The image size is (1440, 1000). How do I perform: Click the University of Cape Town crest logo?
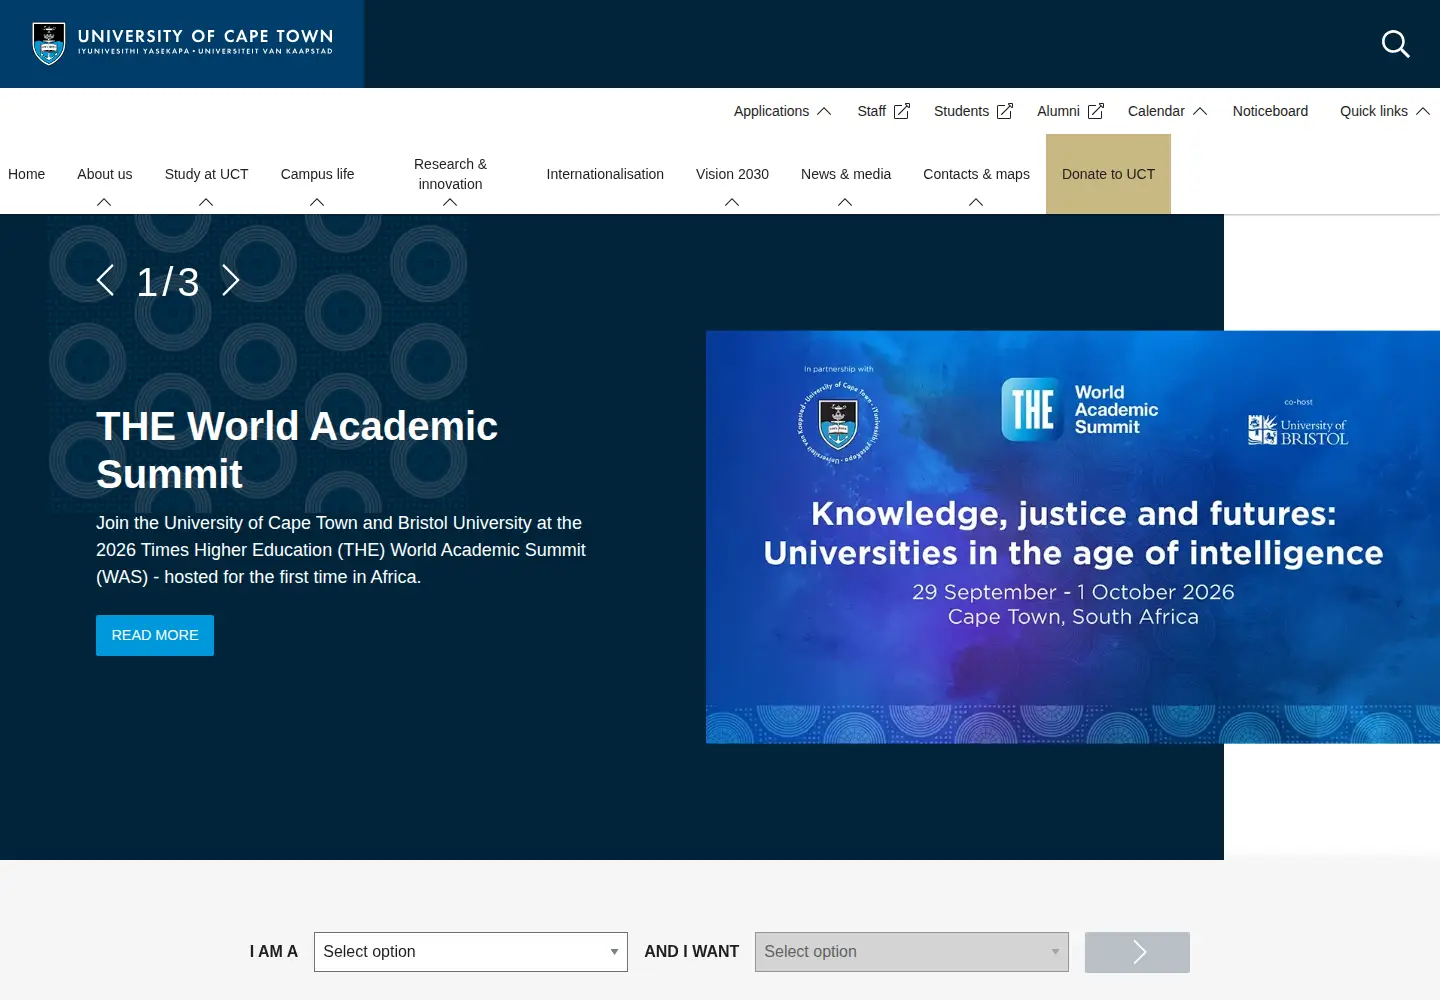49,44
